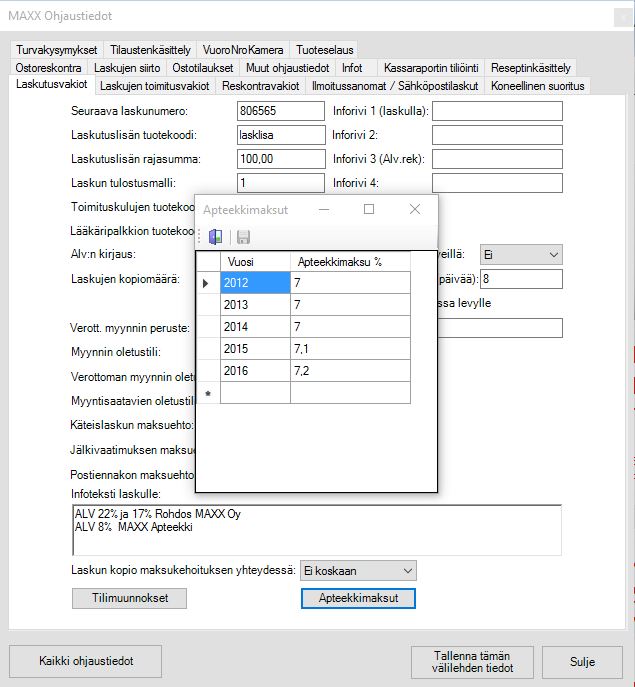Select the 2014 year cell

coord(255,327)
